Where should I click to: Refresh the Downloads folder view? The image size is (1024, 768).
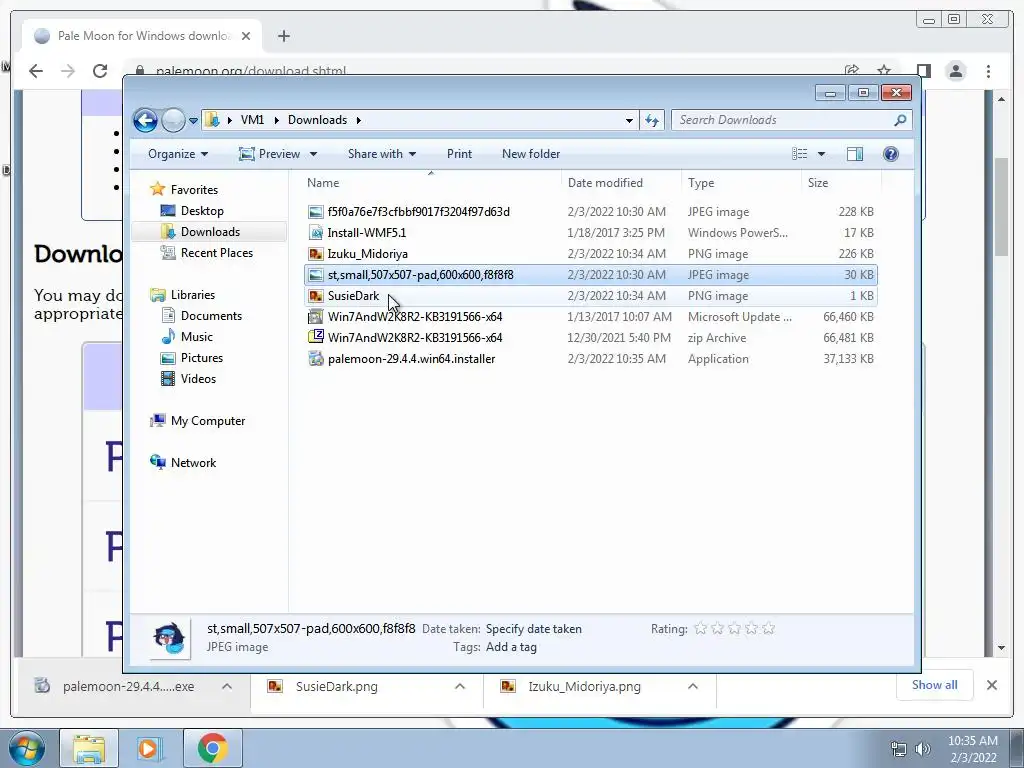pos(652,120)
